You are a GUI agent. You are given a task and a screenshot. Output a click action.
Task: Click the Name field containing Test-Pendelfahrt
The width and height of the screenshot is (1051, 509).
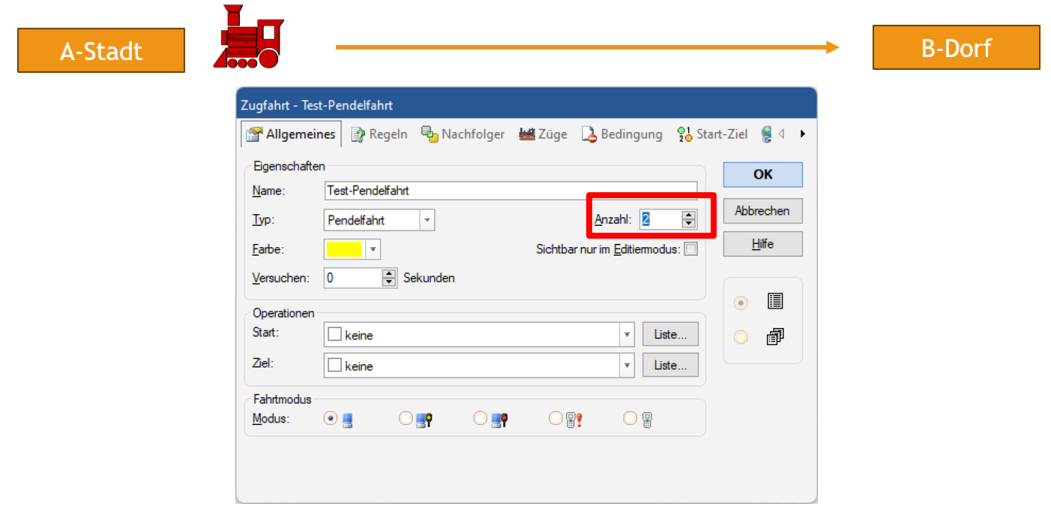click(510, 190)
